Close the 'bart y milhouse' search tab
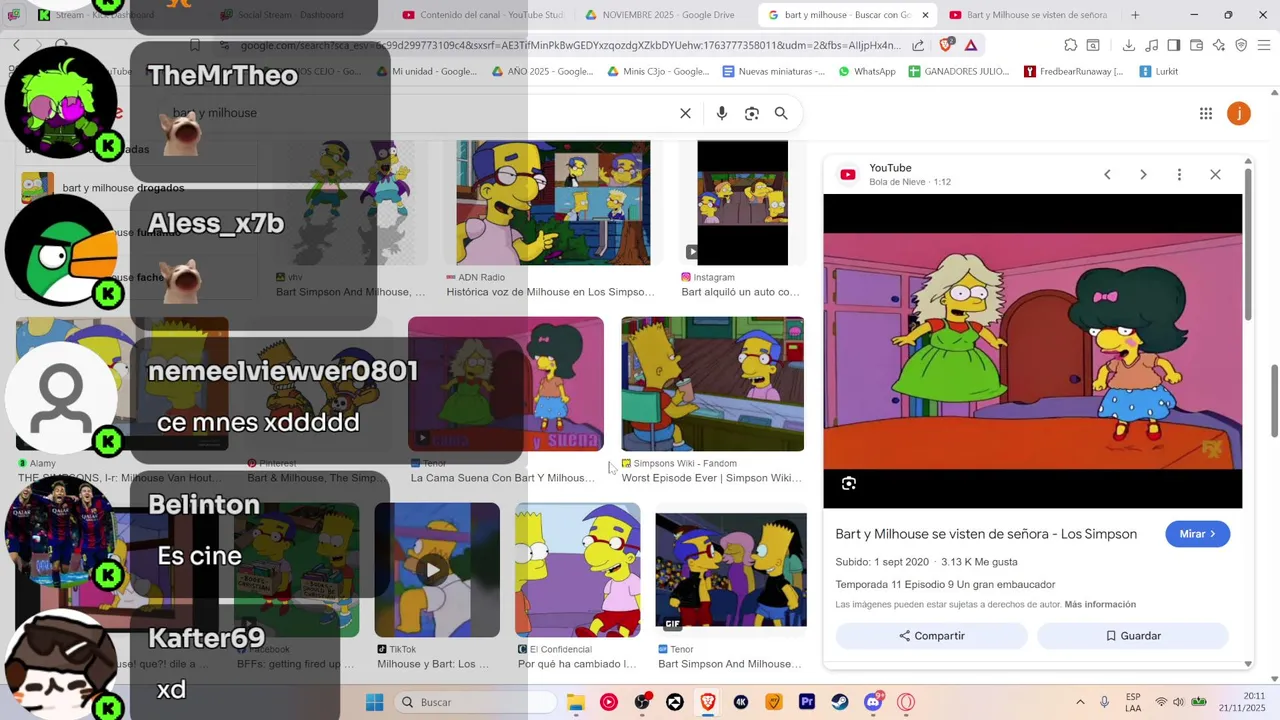This screenshot has width=1280, height=720. [x=925, y=15]
